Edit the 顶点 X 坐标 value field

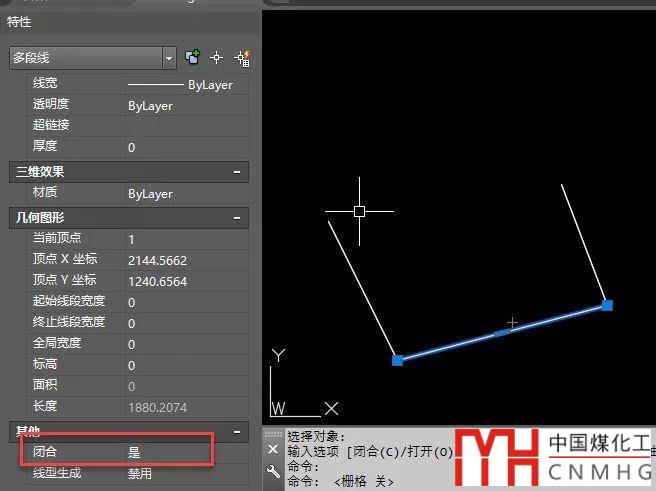[x=185, y=260]
